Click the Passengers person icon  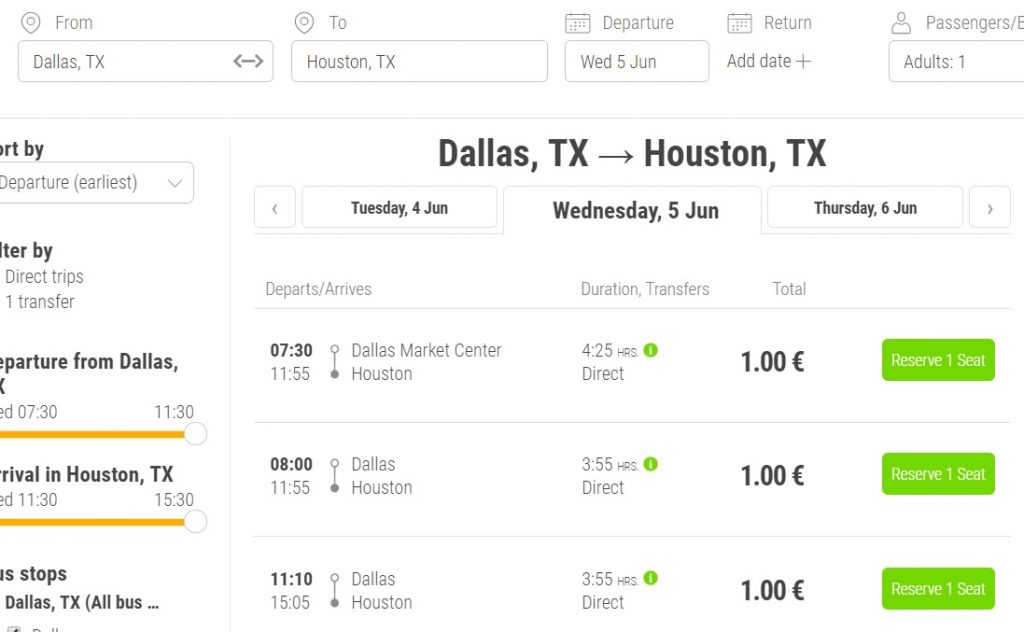(901, 22)
